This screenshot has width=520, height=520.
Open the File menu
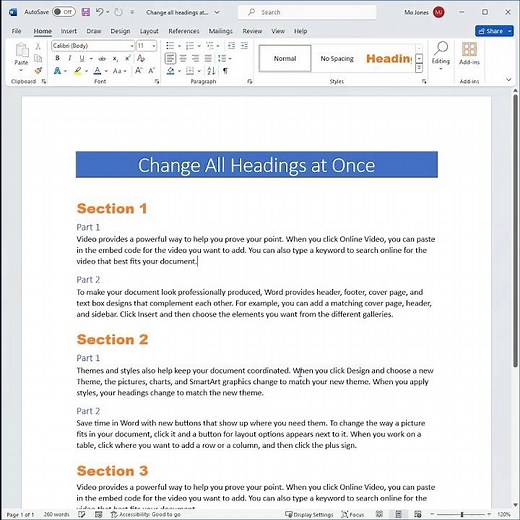coord(16,31)
